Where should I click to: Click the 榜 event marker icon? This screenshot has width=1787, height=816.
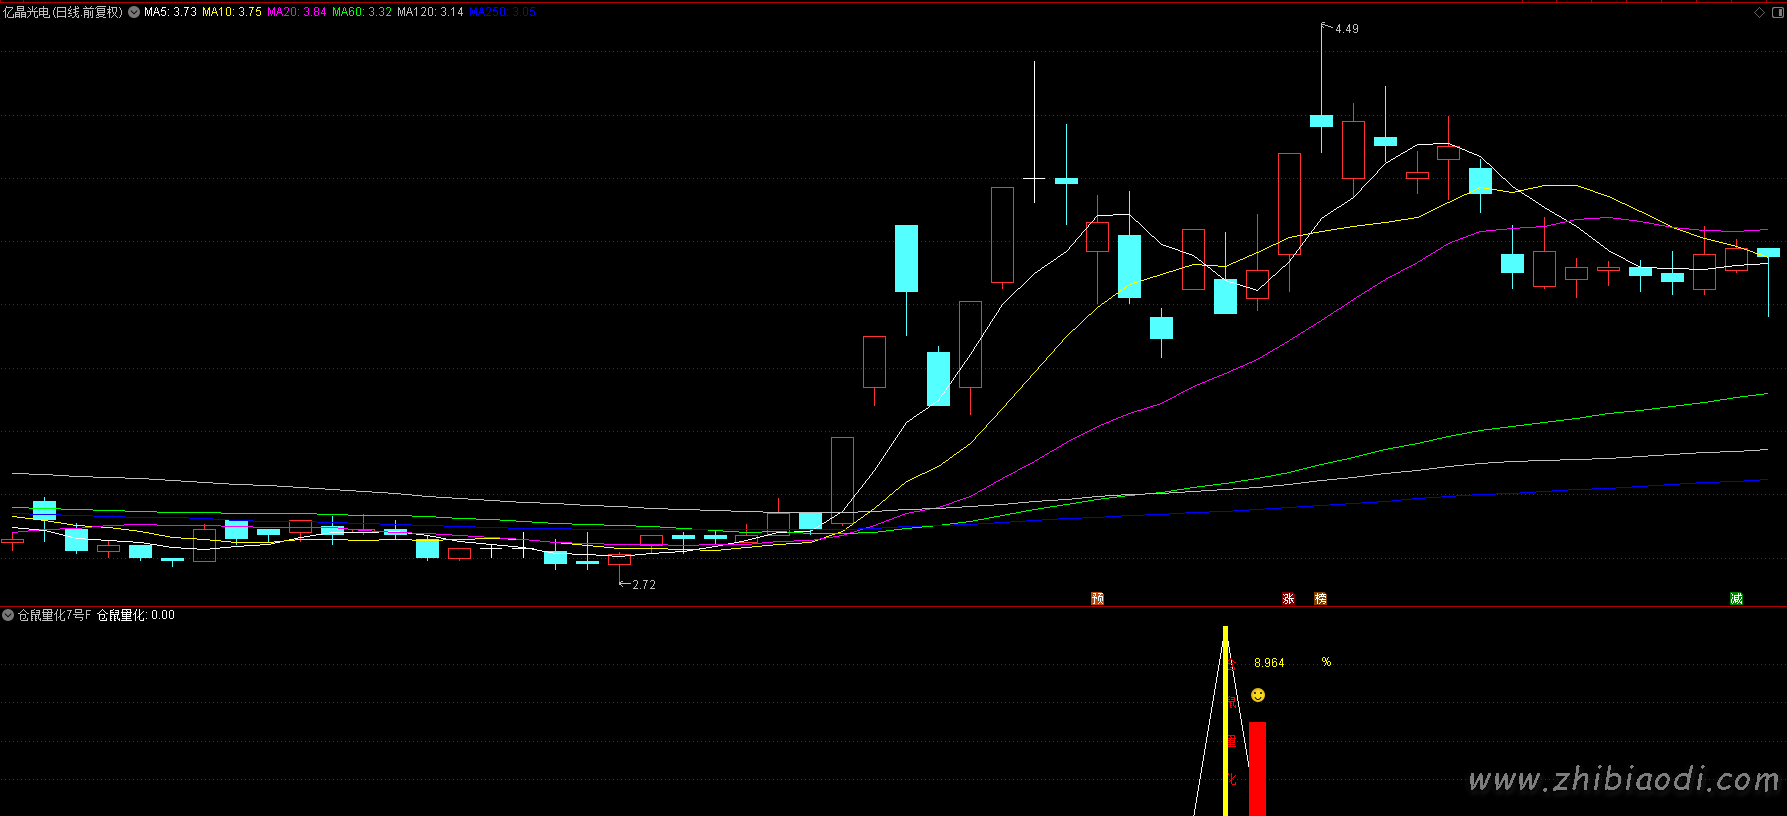tap(1320, 598)
